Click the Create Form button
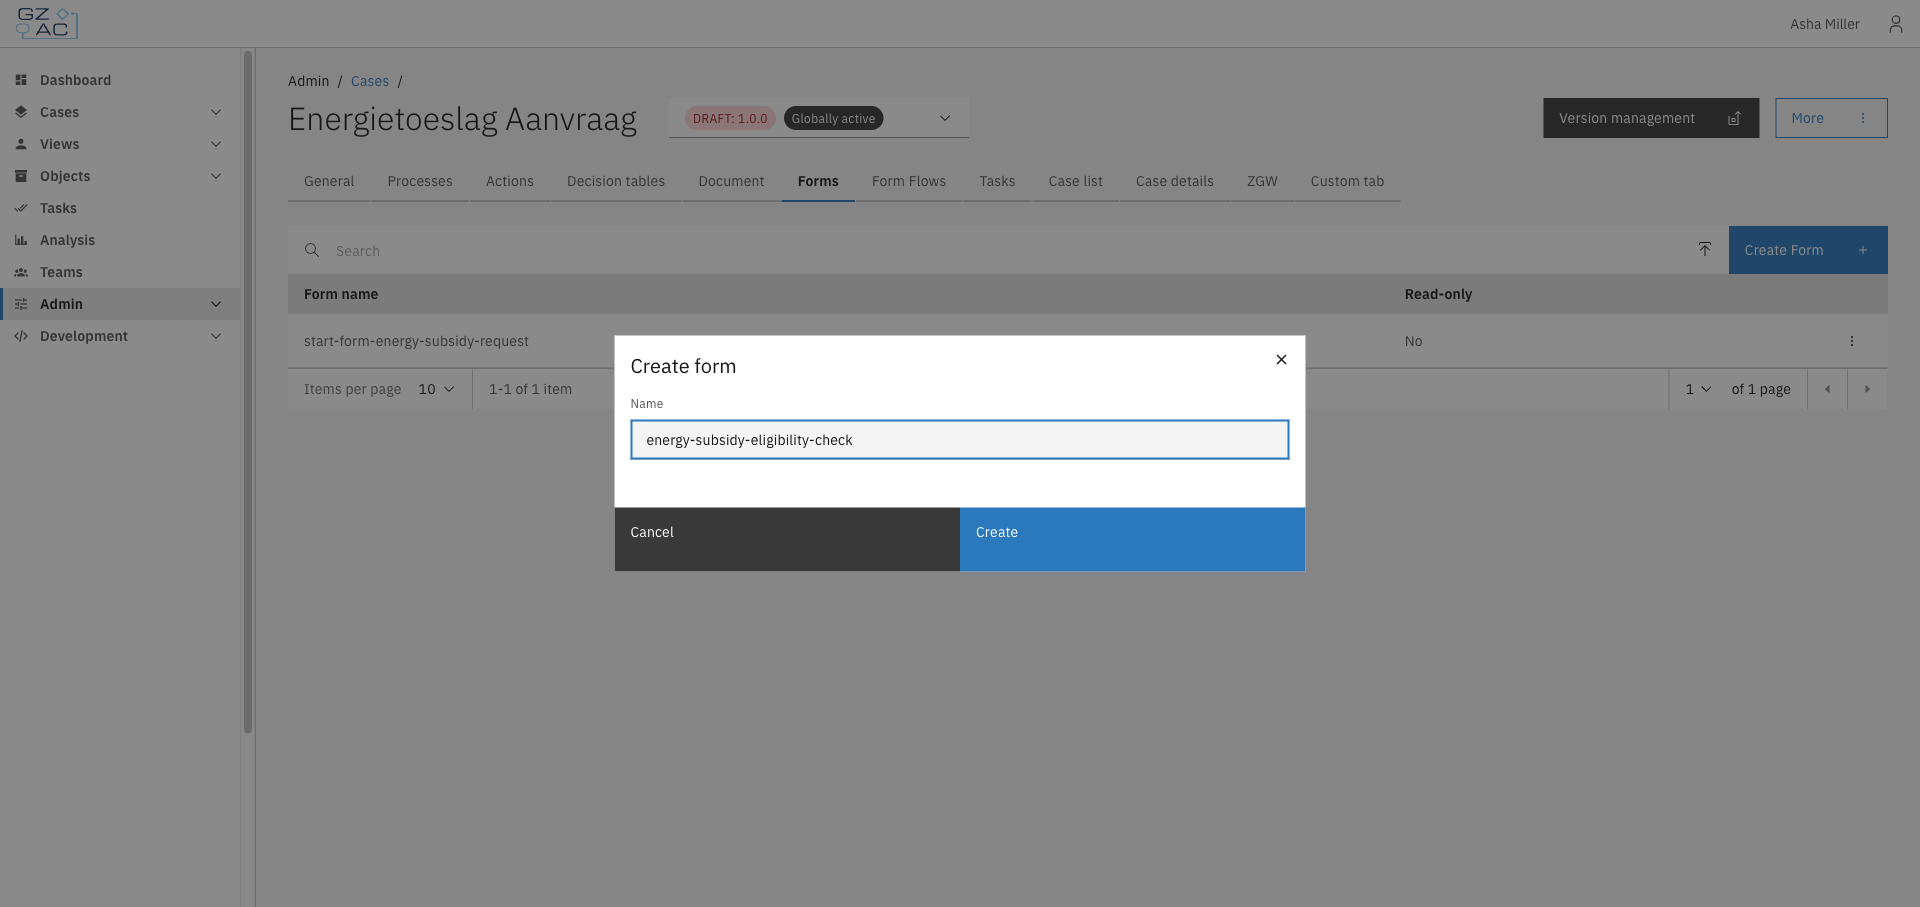Viewport: 1920px width, 907px height. pyautogui.click(x=1808, y=250)
